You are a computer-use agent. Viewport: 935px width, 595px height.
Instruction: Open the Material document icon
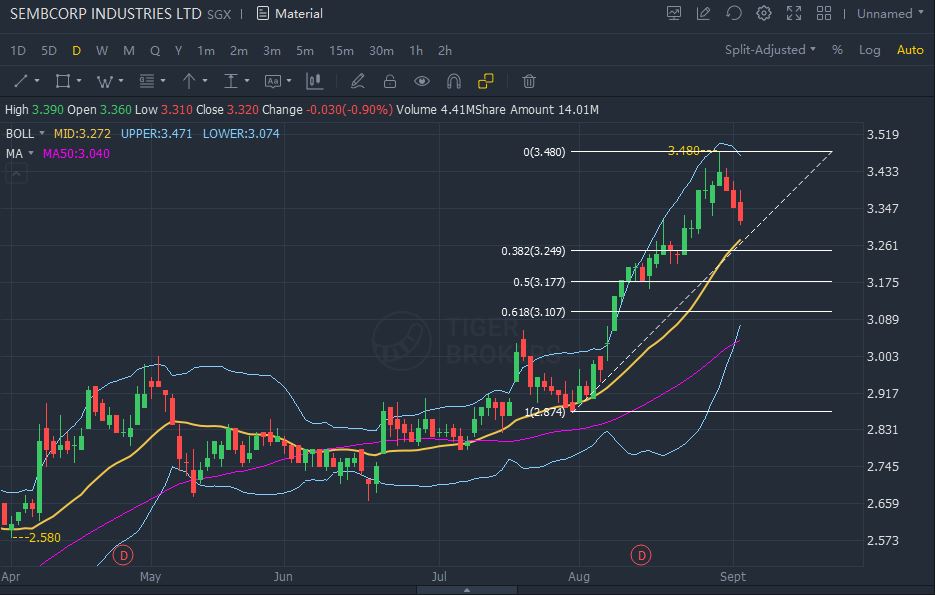(x=262, y=13)
